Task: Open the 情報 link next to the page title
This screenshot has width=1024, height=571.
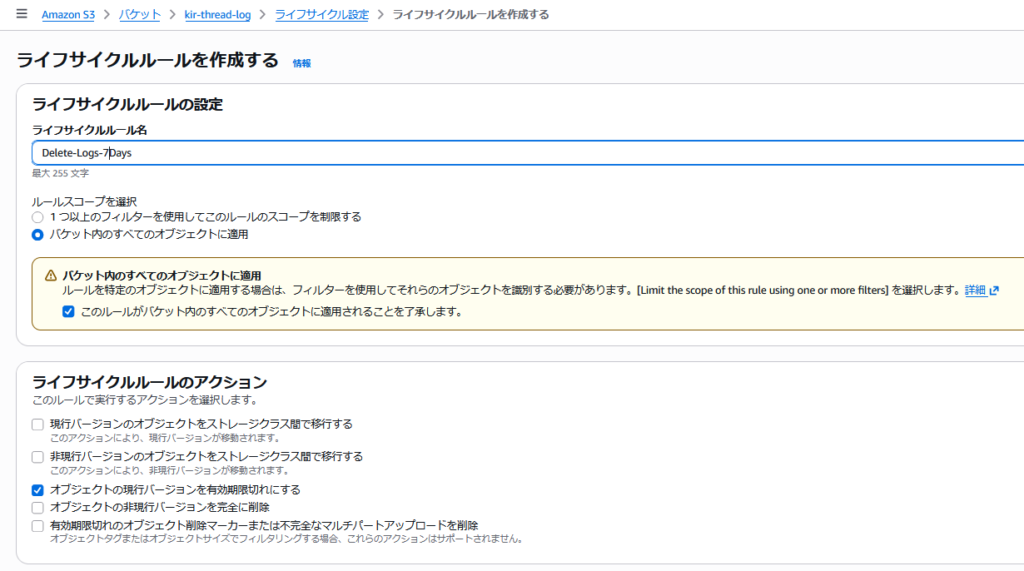Action: tap(301, 63)
